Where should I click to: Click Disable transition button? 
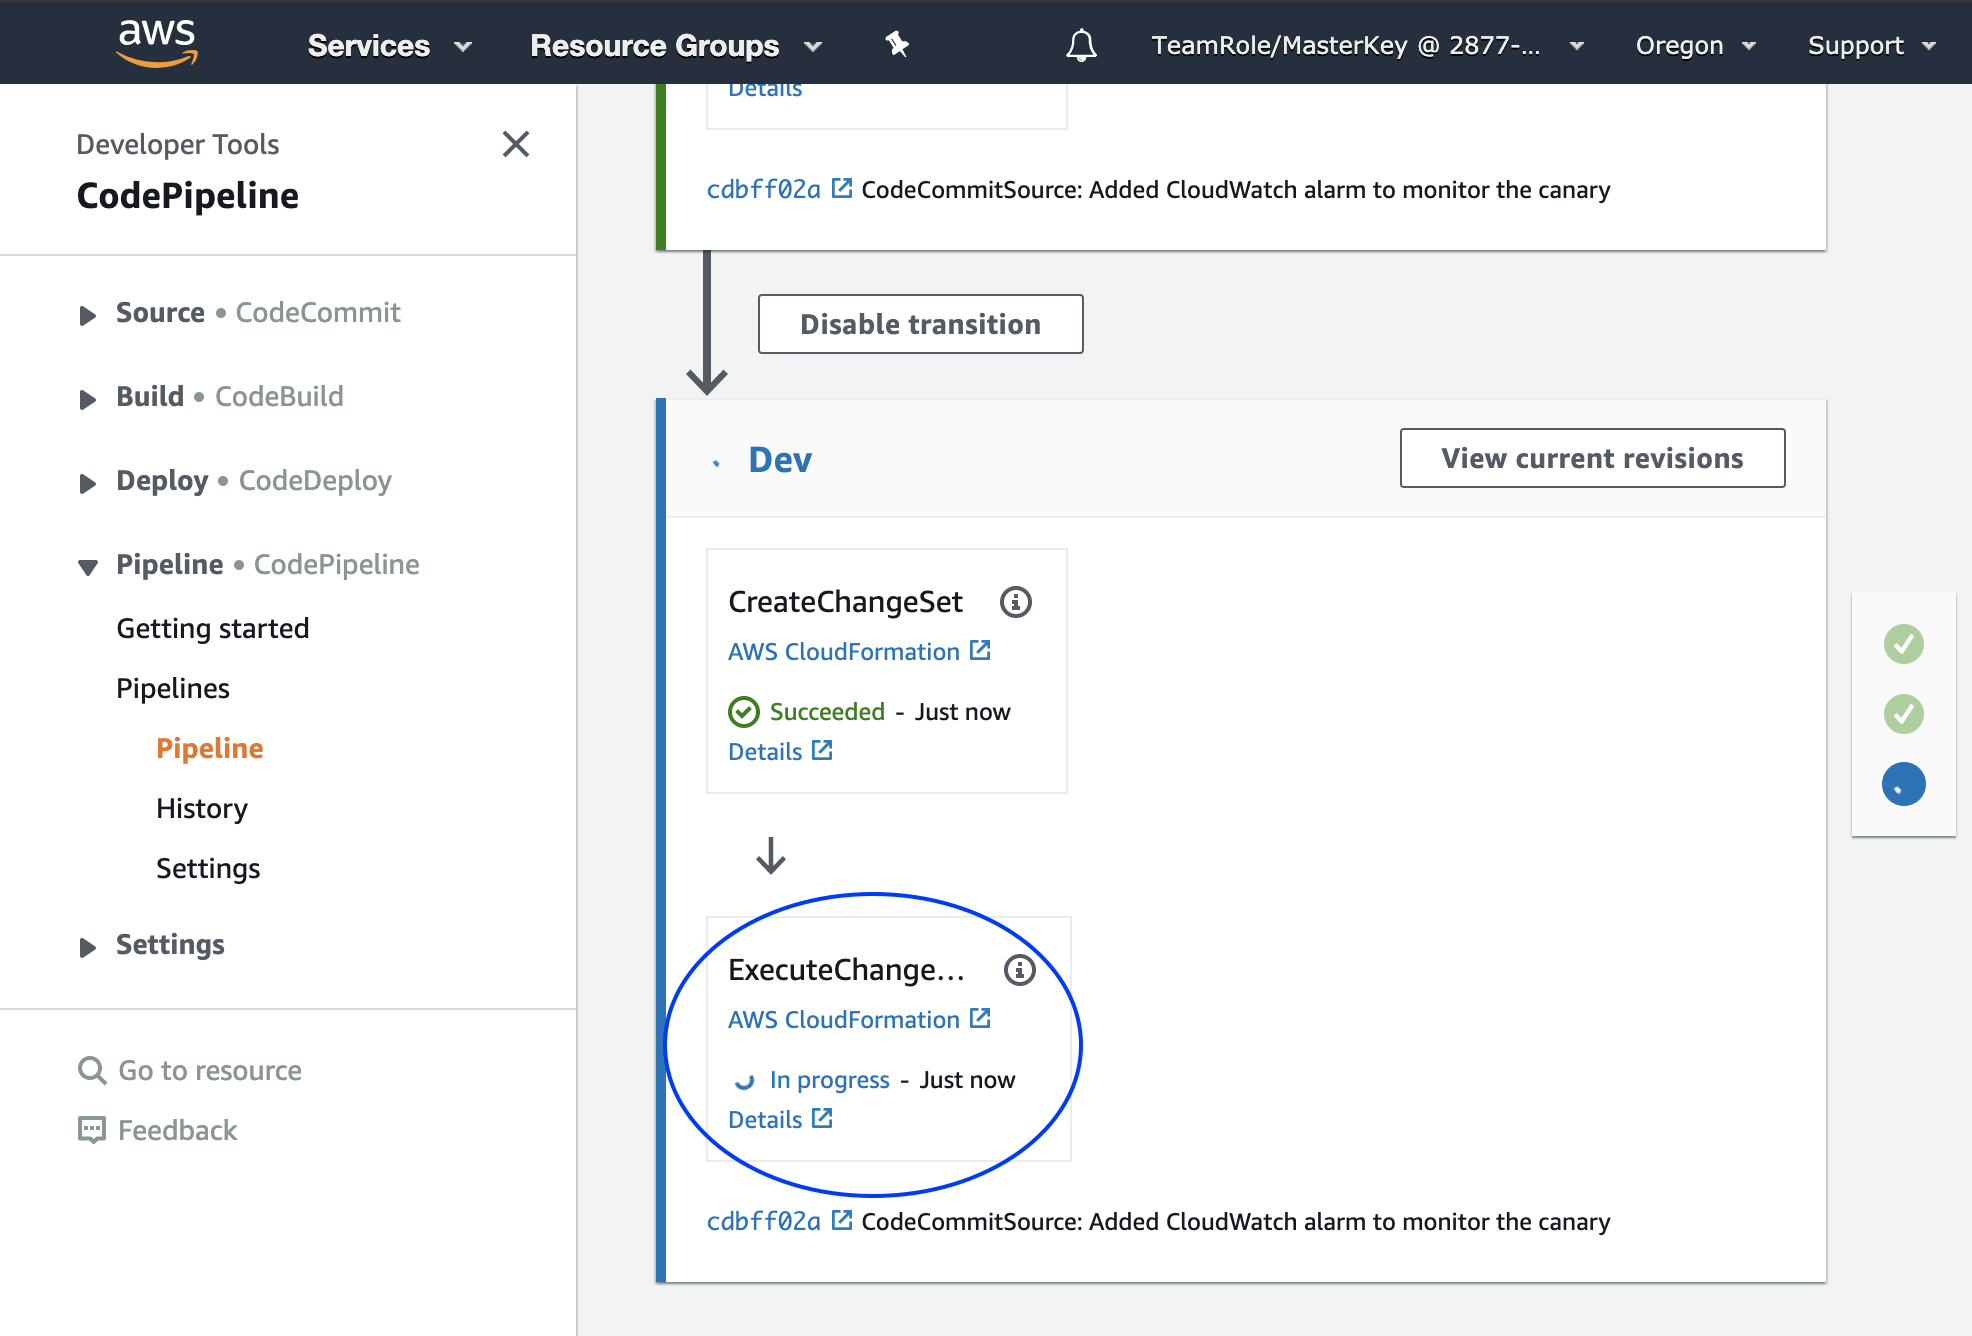point(920,324)
